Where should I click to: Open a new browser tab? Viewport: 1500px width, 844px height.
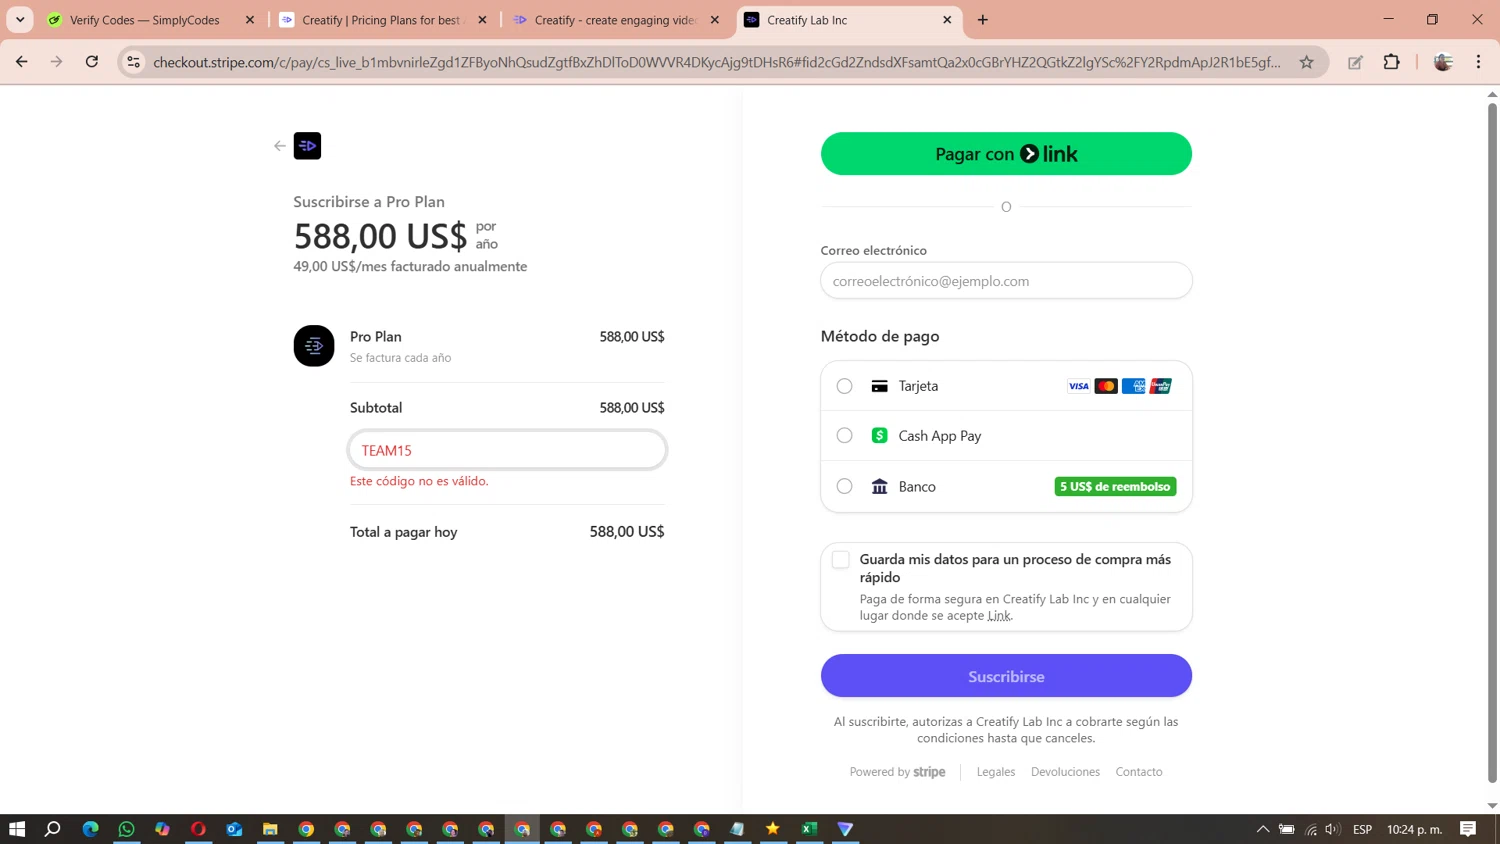pos(983,20)
